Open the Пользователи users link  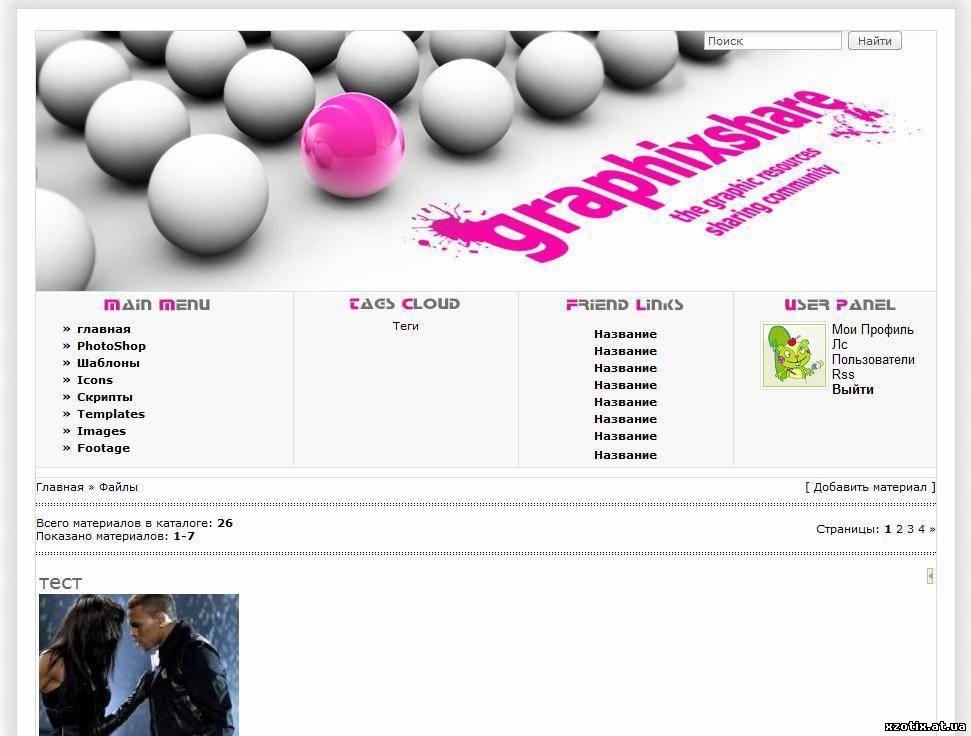point(873,360)
